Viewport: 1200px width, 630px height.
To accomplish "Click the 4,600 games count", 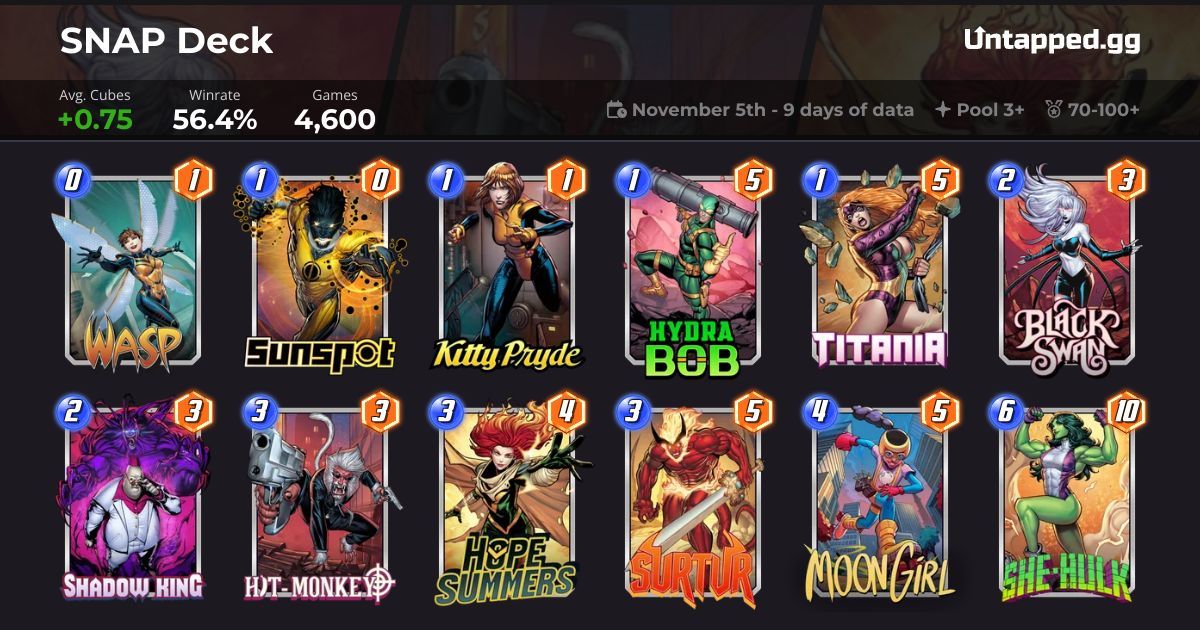I will 335,120.
